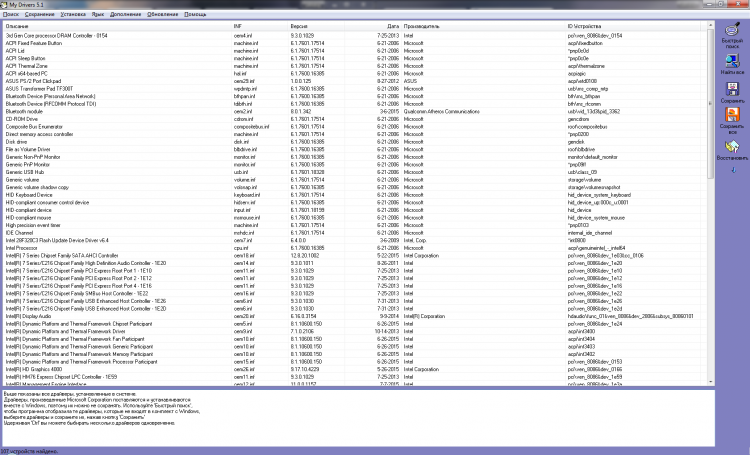The image size is (750, 455).
Task: Select the Intel(R) HD Graphics 4000 row
Action: [x=354, y=369]
